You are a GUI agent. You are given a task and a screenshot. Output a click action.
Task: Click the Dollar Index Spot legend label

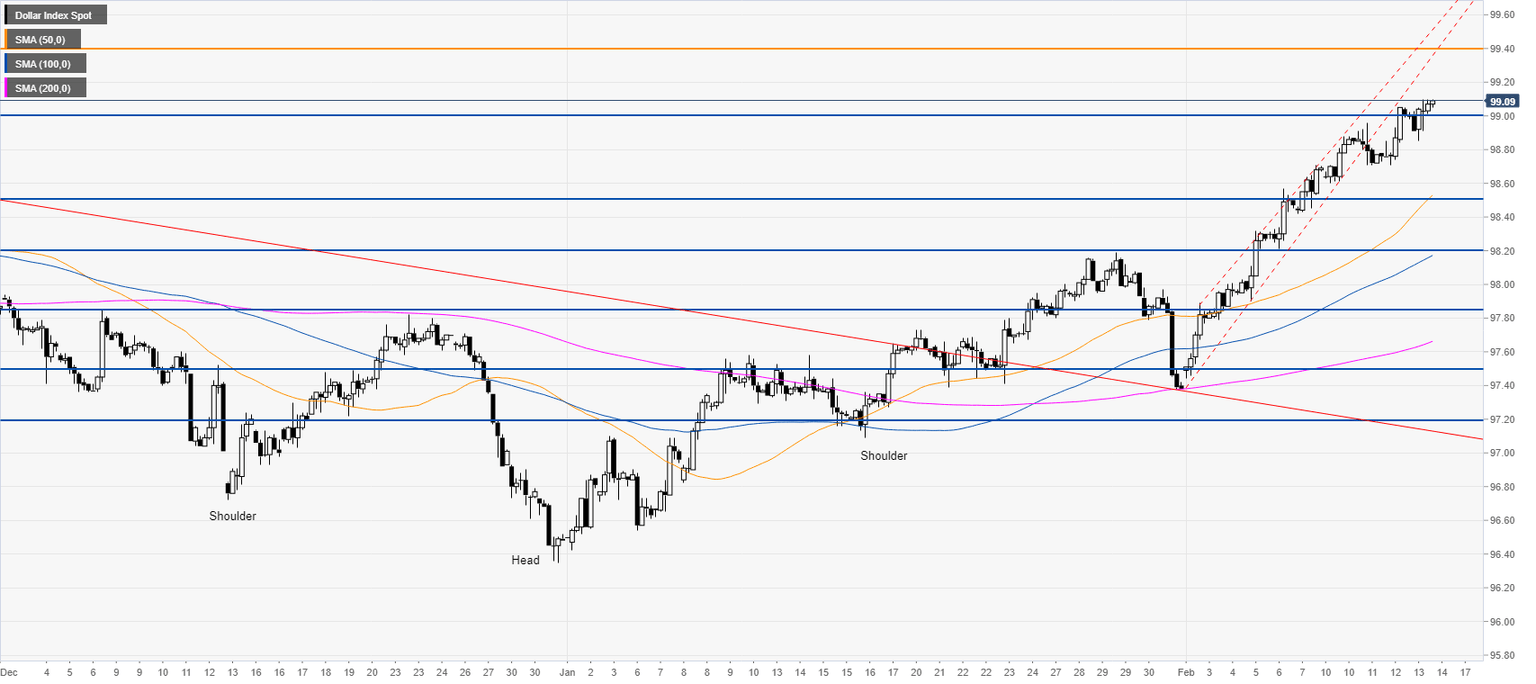56,15
